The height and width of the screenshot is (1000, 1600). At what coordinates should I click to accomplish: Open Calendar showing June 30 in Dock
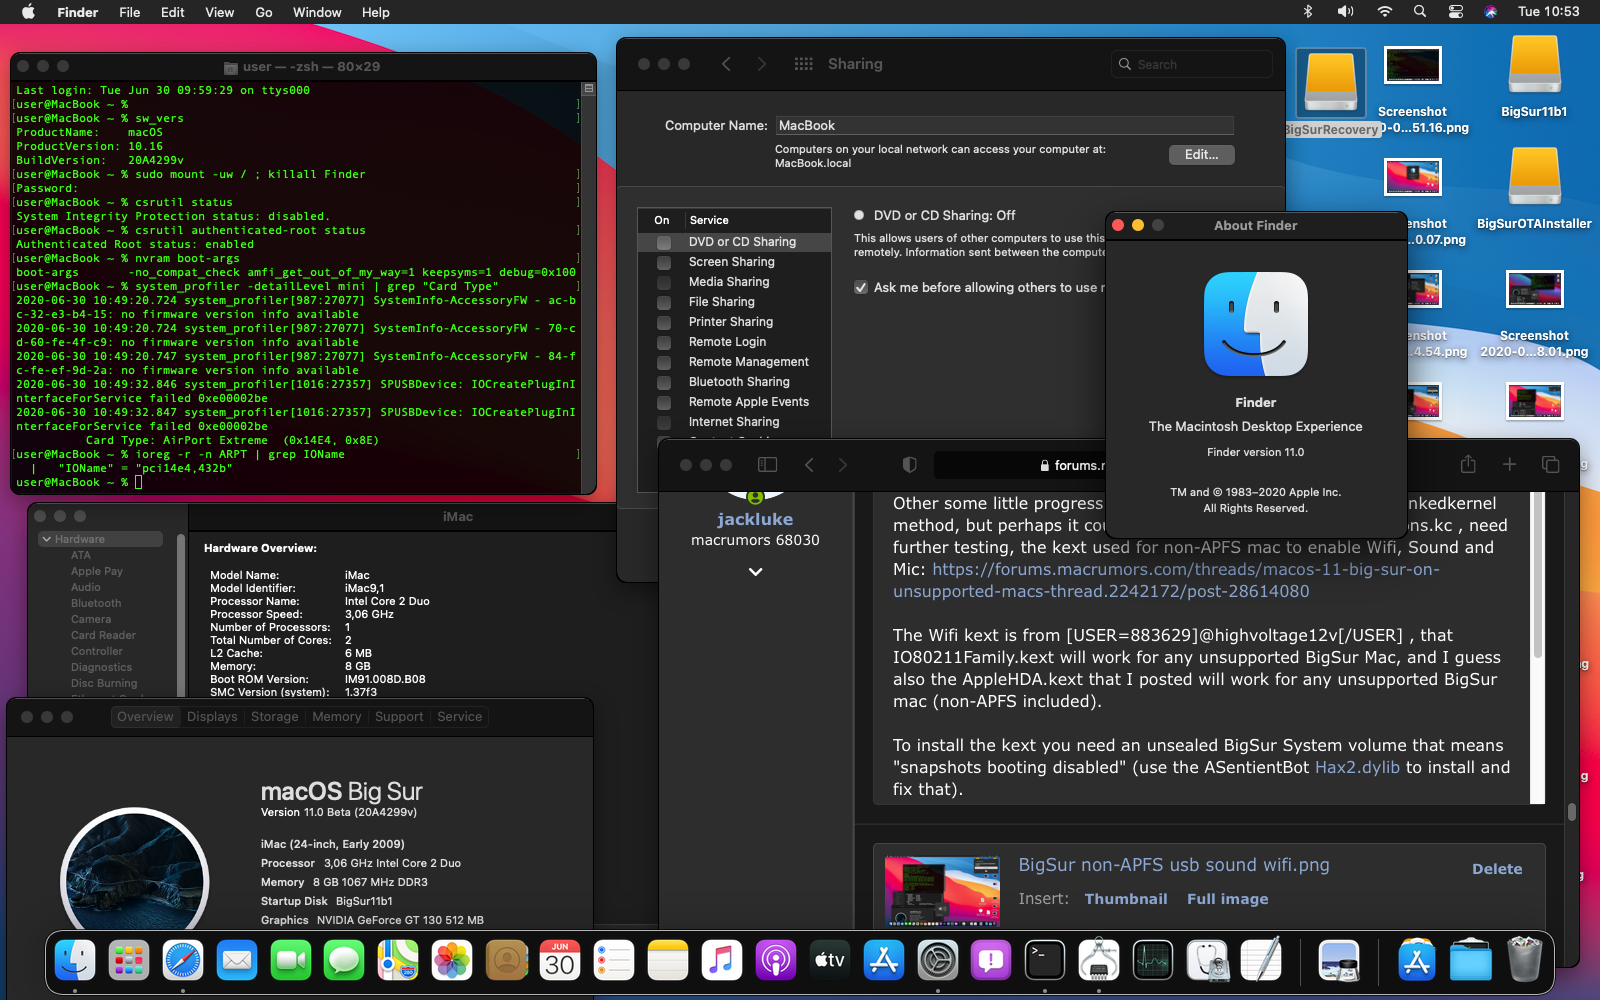tap(560, 962)
